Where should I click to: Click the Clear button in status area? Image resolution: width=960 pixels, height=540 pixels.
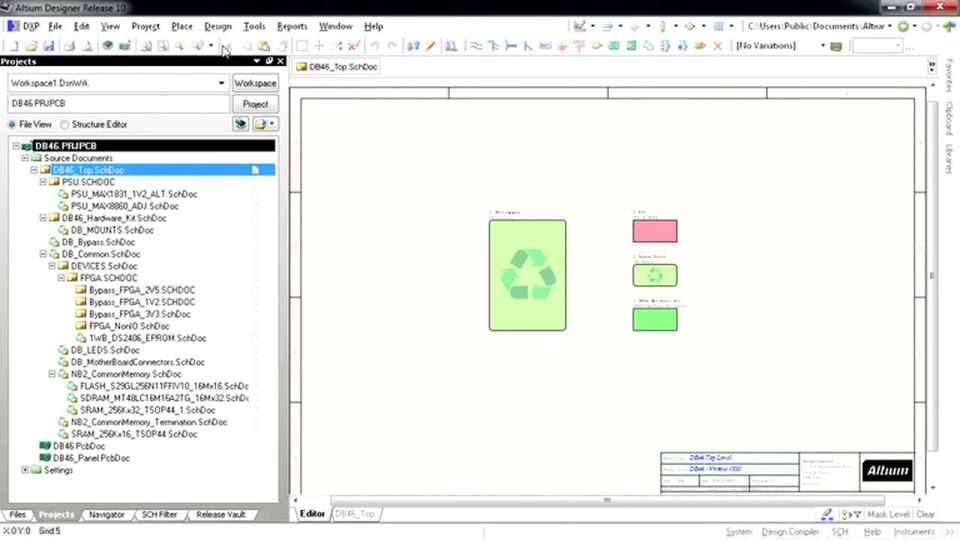(x=925, y=515)
